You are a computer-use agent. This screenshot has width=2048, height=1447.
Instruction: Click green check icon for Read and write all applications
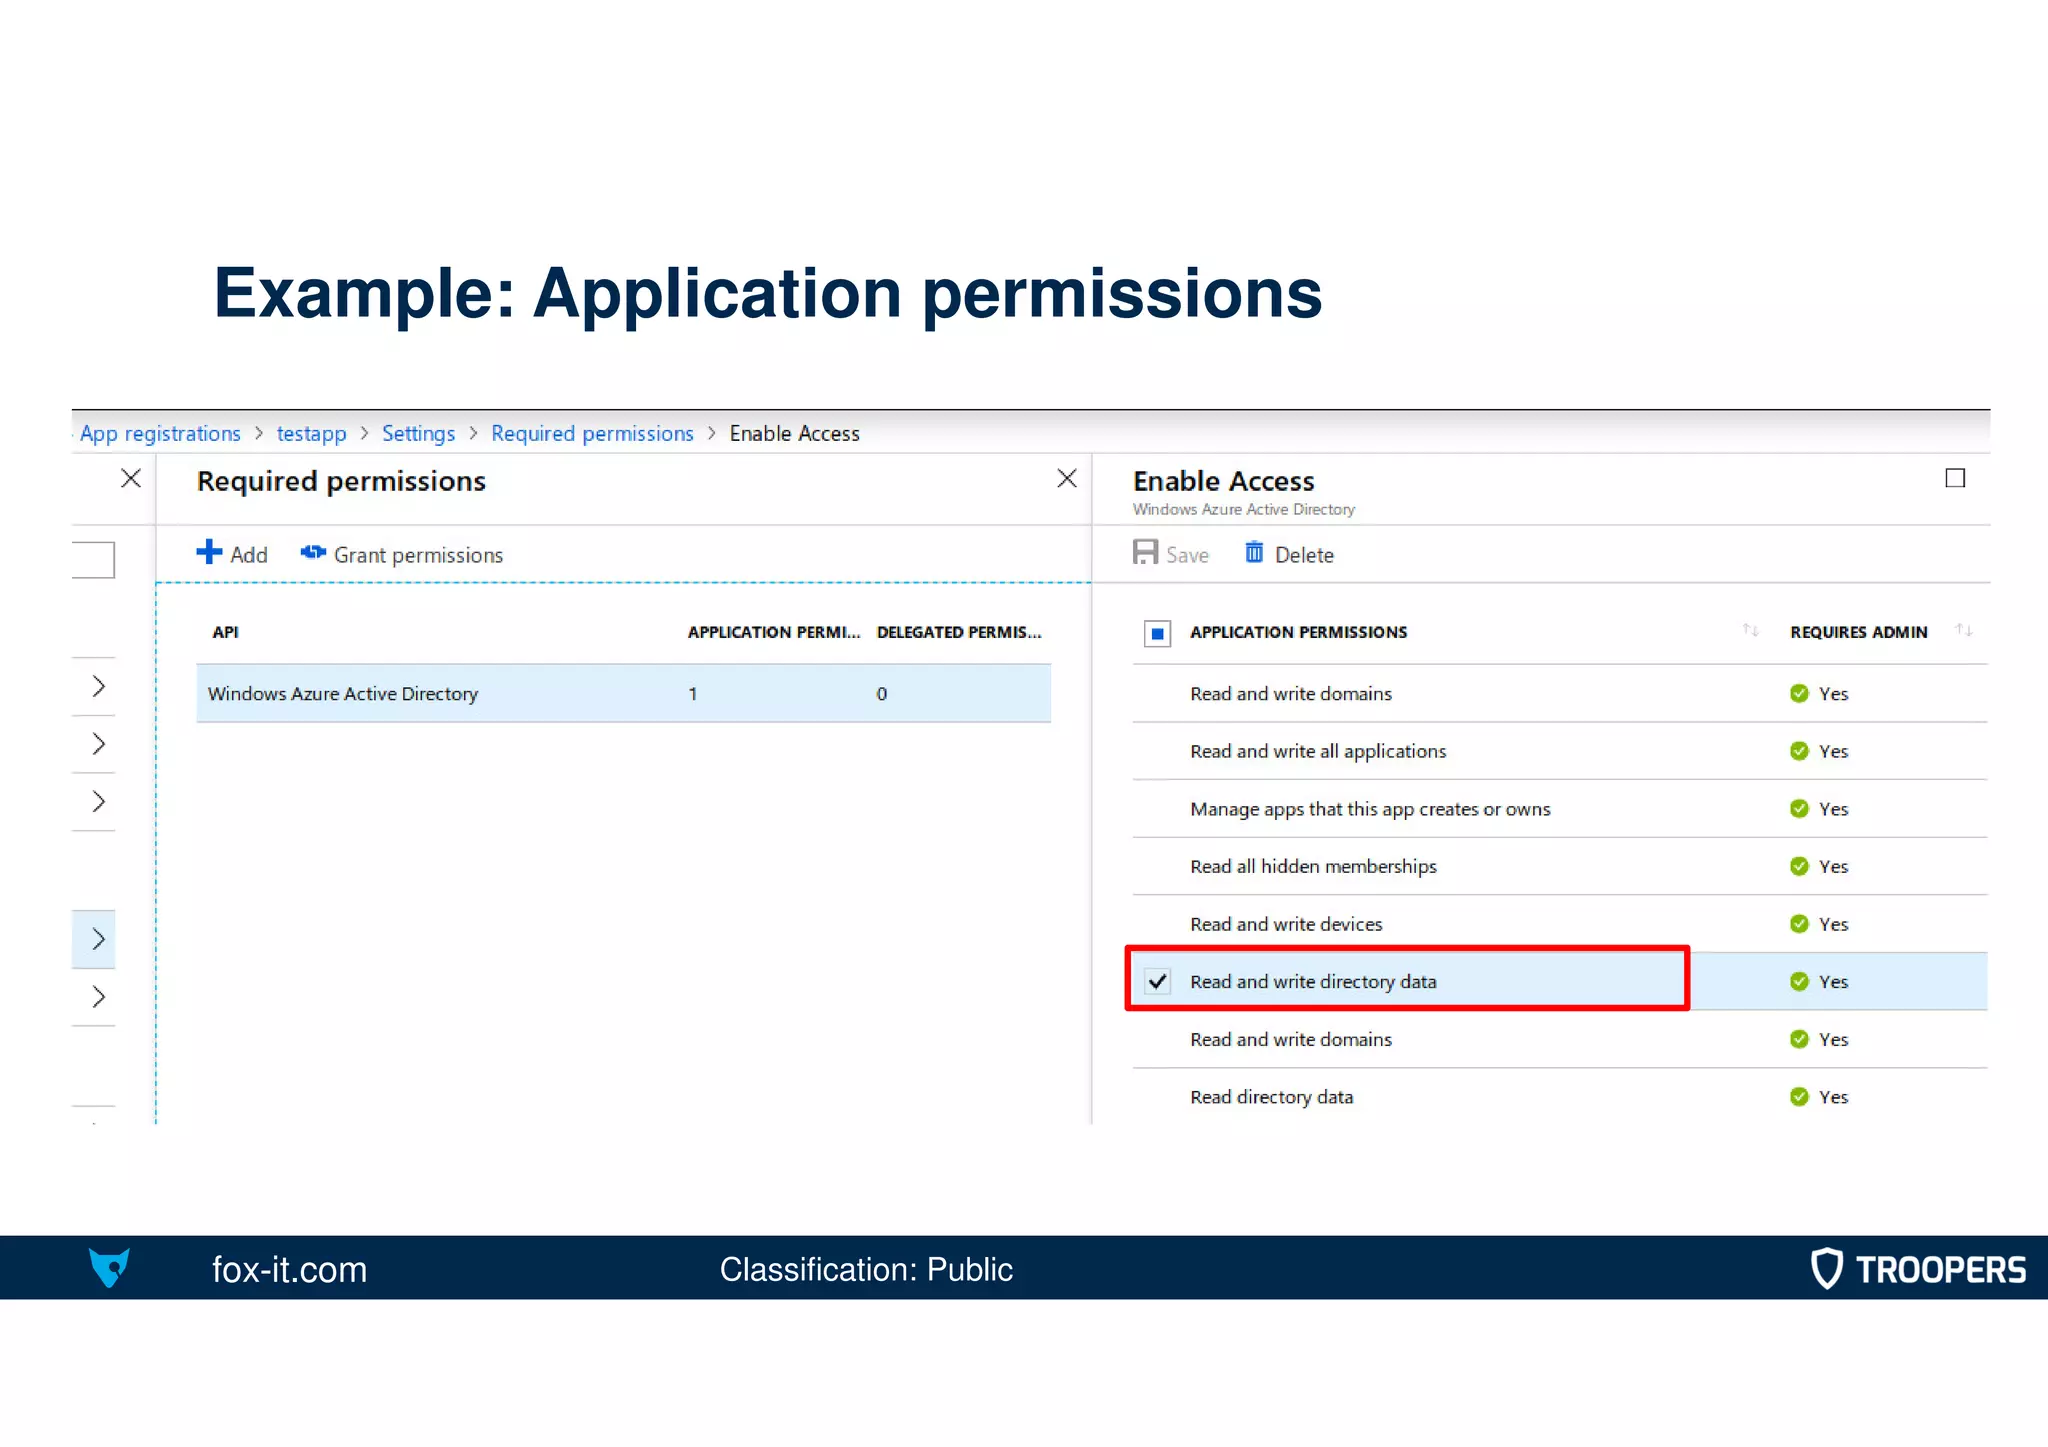pyautogui.click(x=1799, y=751)
